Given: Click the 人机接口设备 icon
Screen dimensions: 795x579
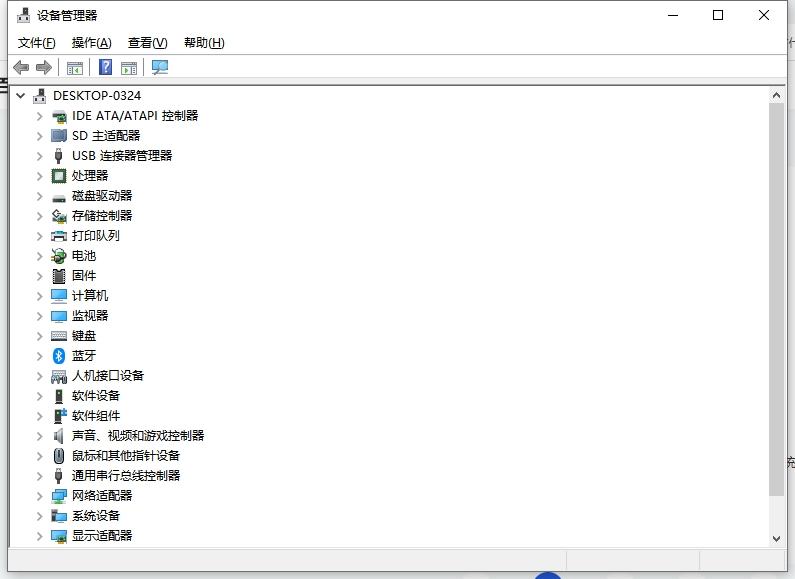Looking at the screenshot, I should click(x=59, y=377).
